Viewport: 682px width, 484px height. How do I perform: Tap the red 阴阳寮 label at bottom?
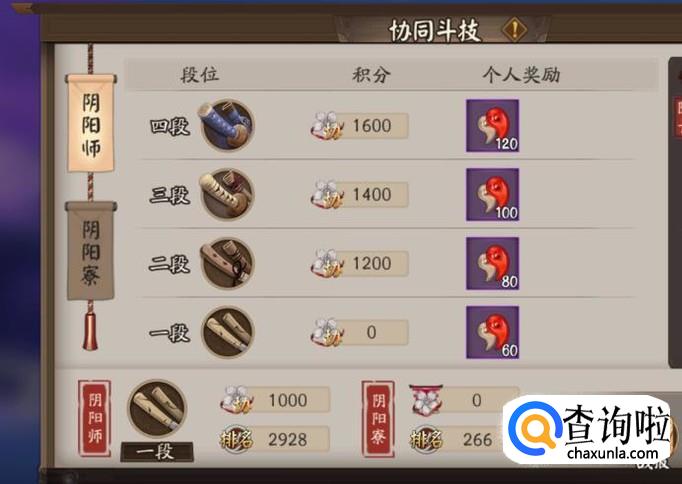click(x=378, y=418)
